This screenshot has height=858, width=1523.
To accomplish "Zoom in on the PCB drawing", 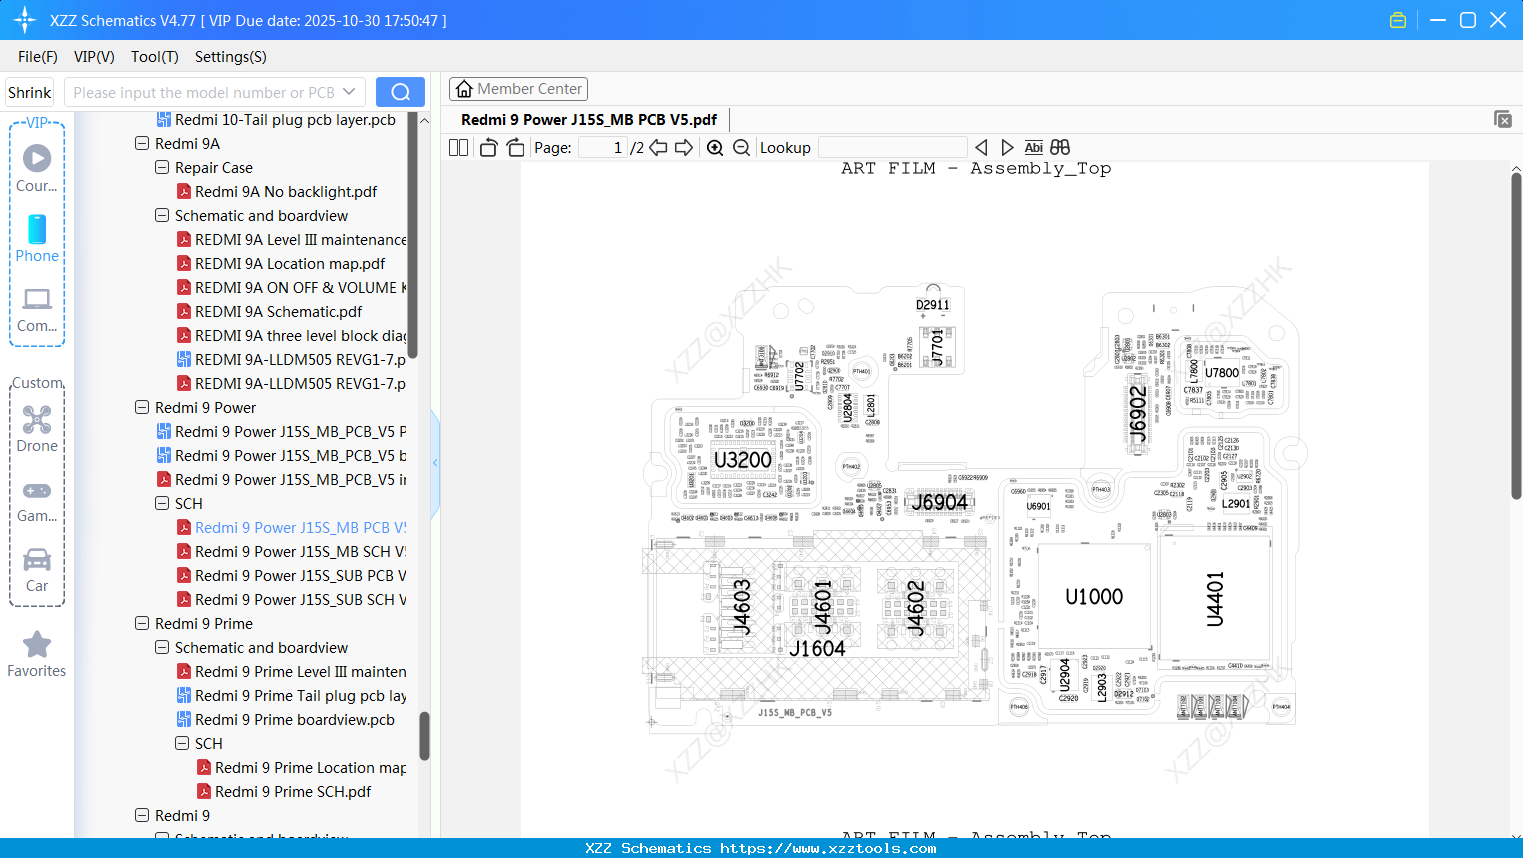I will (715, 148).
